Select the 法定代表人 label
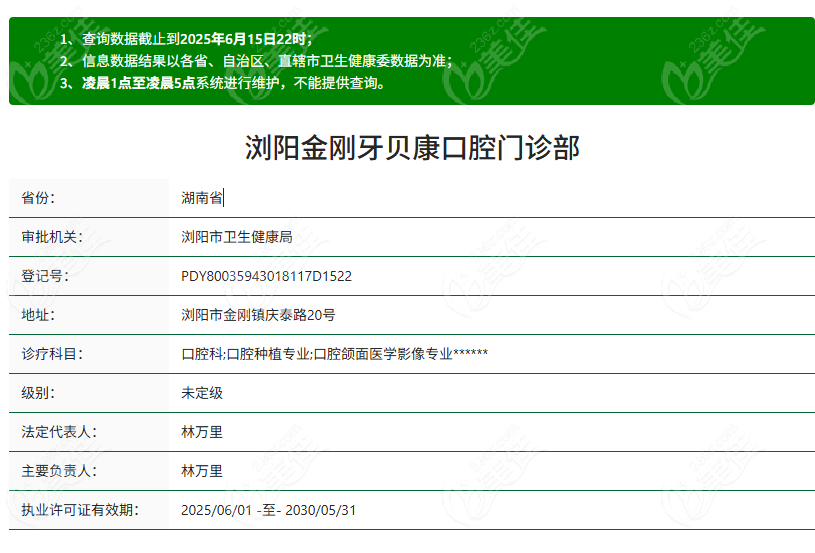The image size is (815, 553). (x=59, y=432)
